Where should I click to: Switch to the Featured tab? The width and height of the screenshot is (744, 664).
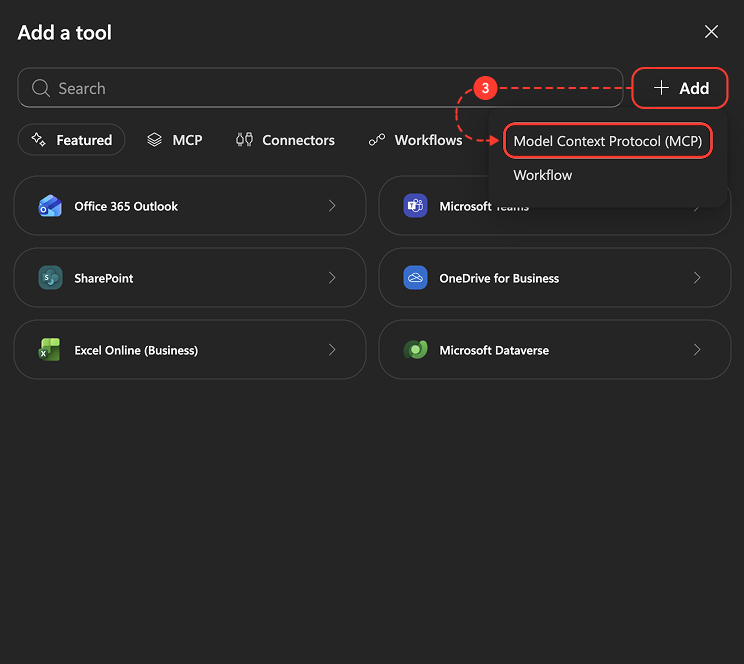pyautogui.click(x=72, y=140)
